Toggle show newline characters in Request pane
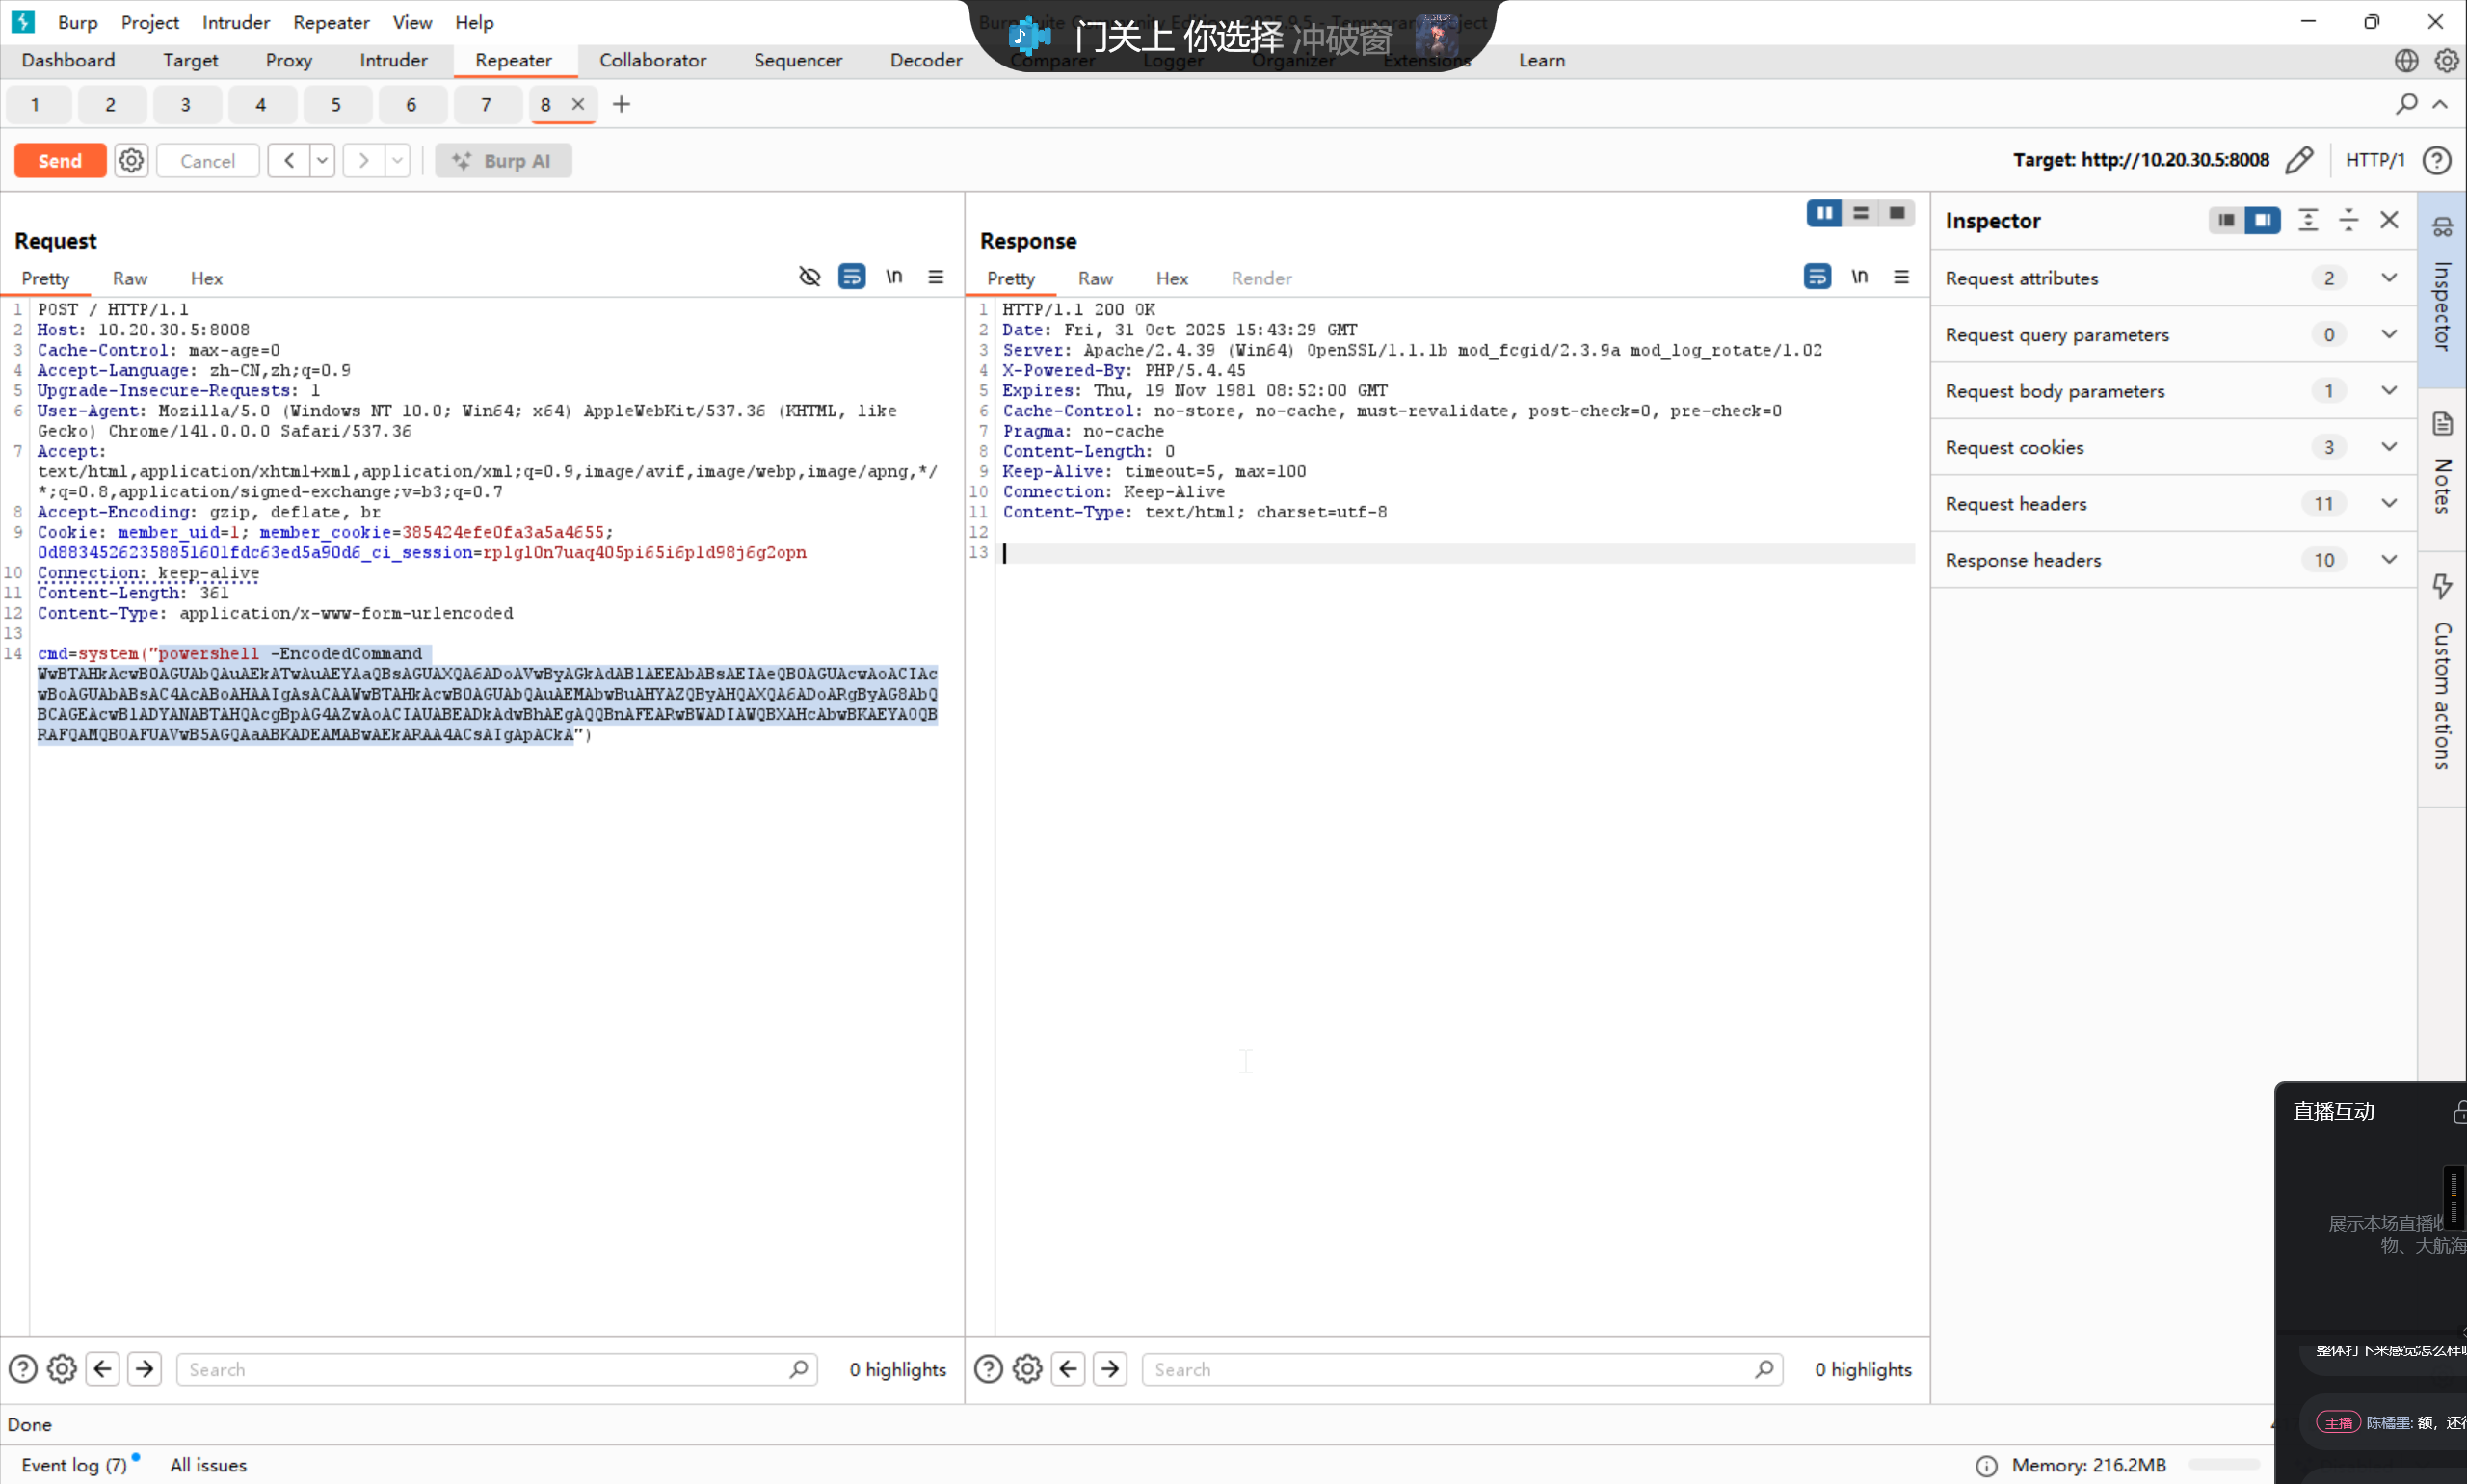This screenshot has width=2467, height=1484. (894, 277)
